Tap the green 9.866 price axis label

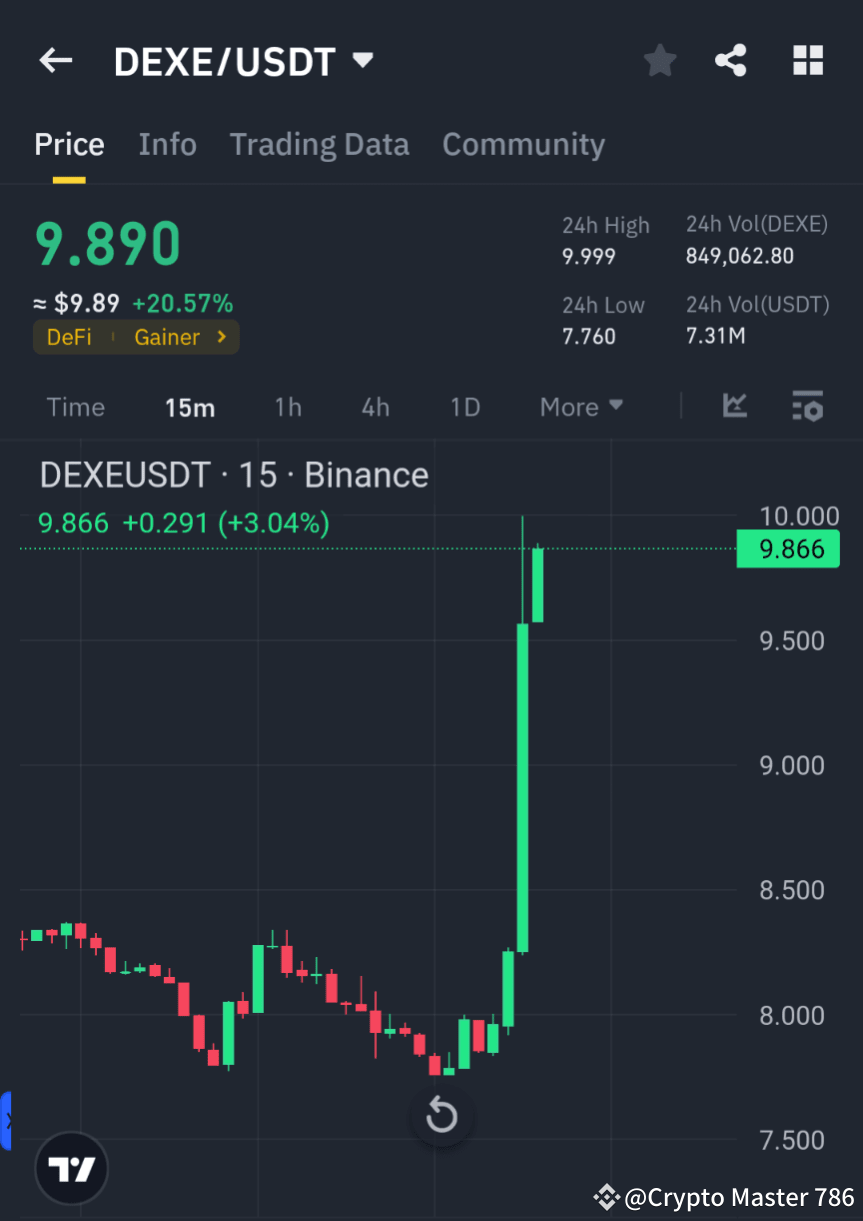(x=787, y=548)
